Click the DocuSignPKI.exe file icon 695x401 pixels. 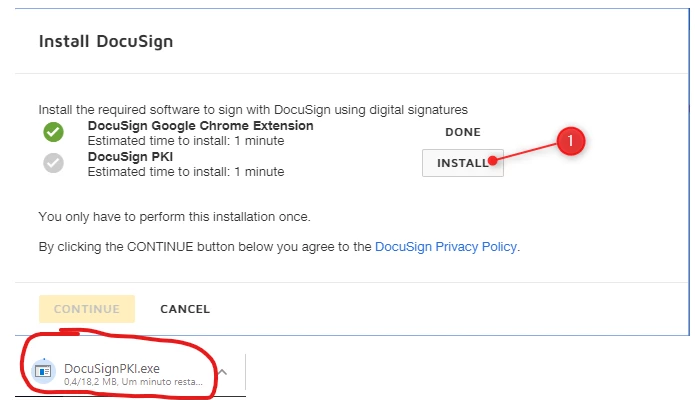click(x=43, y=371)
